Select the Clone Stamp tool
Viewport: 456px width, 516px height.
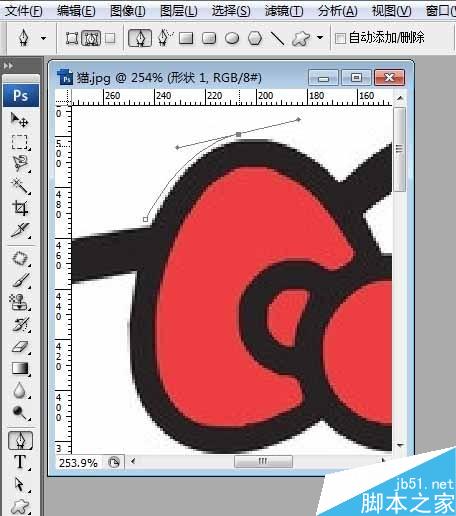pyautogui.click(x=20, y=302)
